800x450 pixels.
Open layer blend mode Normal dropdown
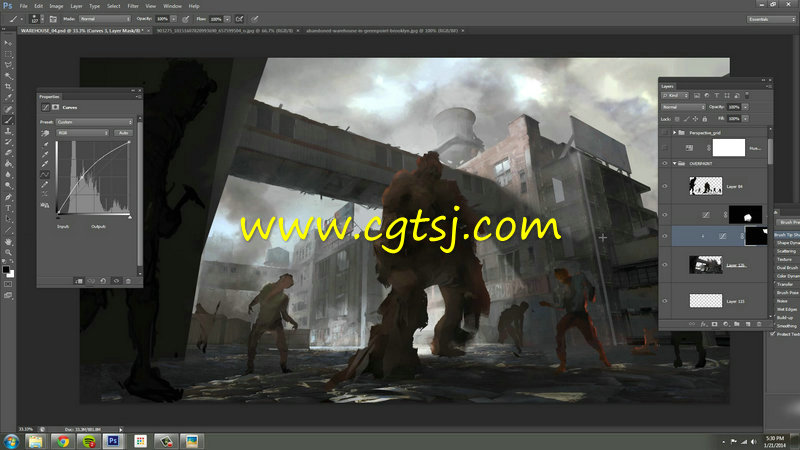[x=683, y=107]
